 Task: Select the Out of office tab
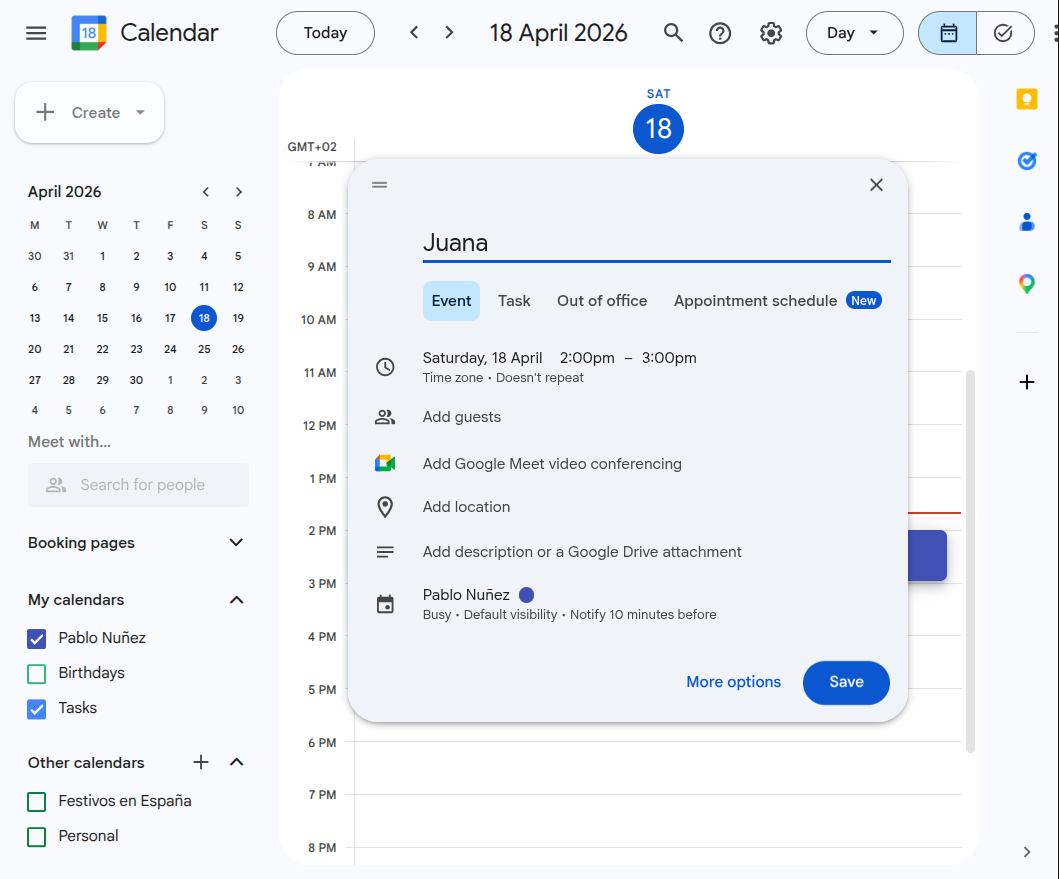coord(602,300)
